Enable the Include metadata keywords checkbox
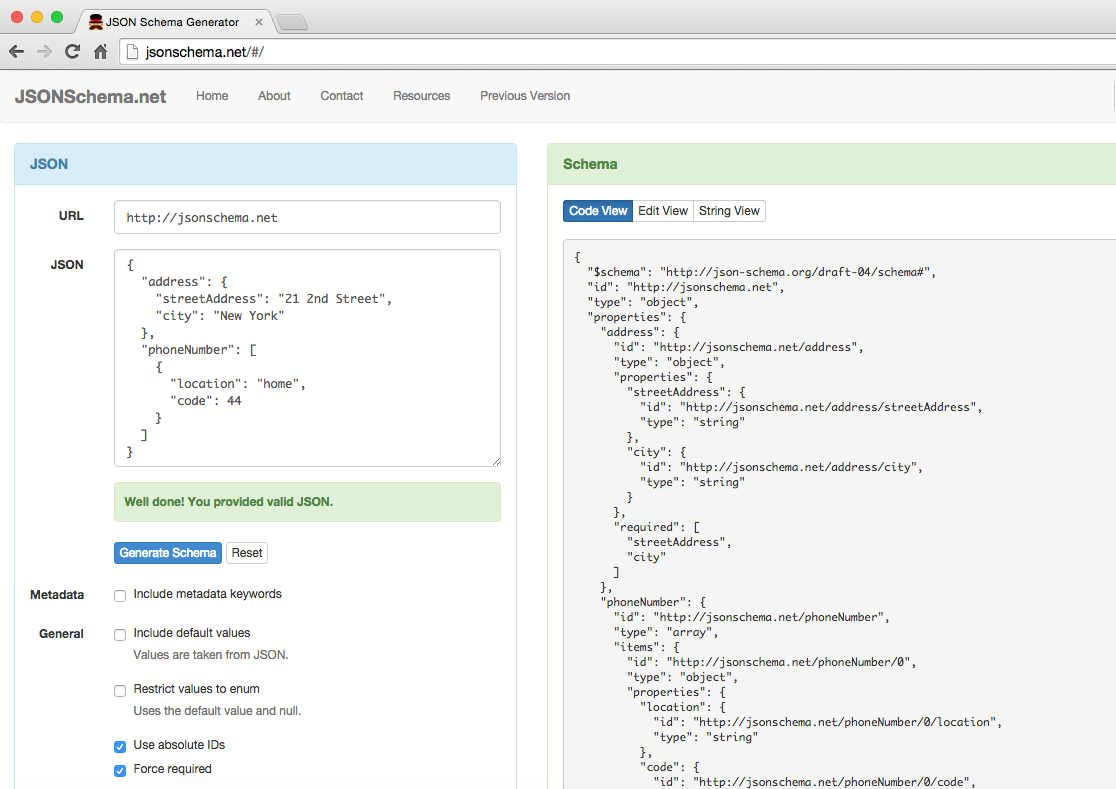Image resolution: width=1116 pixels, height=789 pixels. [120, 595]
